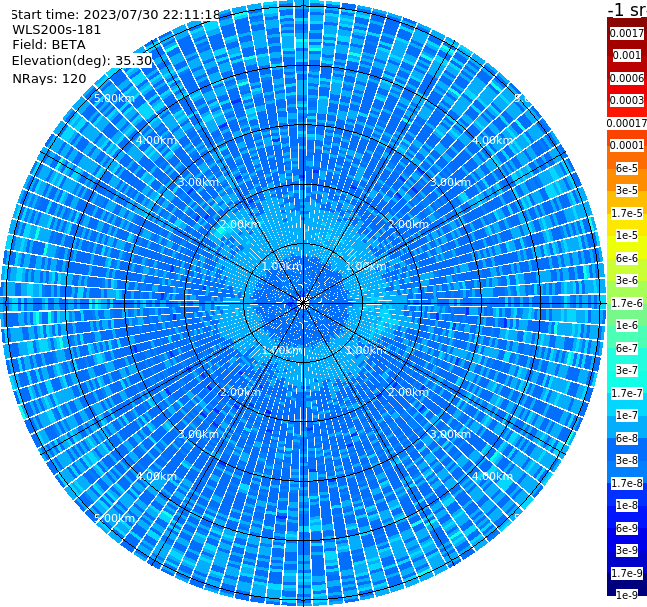This screenshot has height=607, width=647.
Task: Select the 3e-5 colorbar value
Action: click(627, 190)
